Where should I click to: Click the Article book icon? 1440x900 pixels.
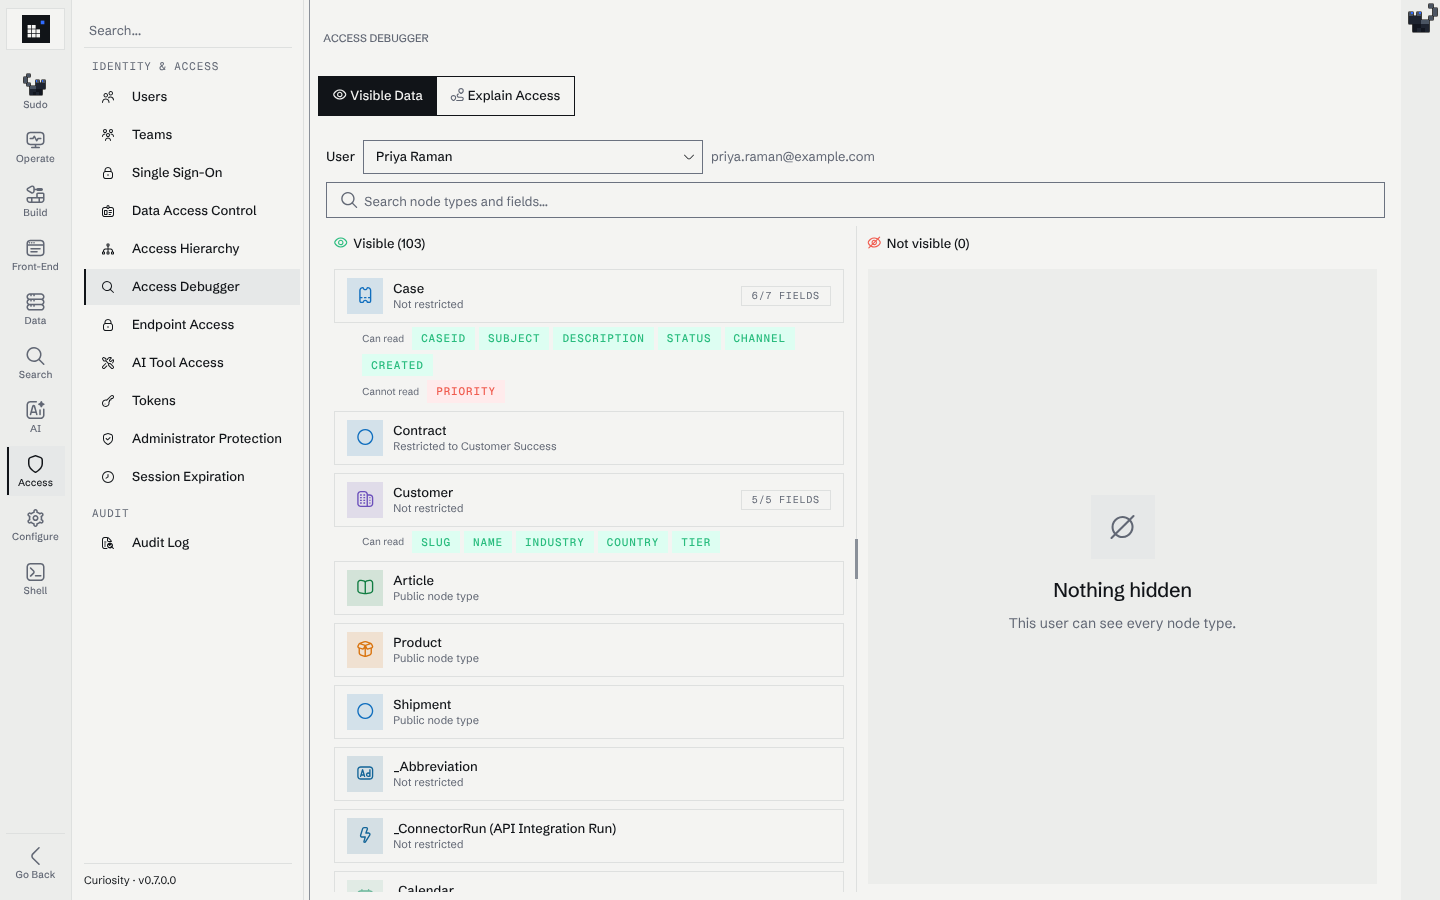click(365, 588)
